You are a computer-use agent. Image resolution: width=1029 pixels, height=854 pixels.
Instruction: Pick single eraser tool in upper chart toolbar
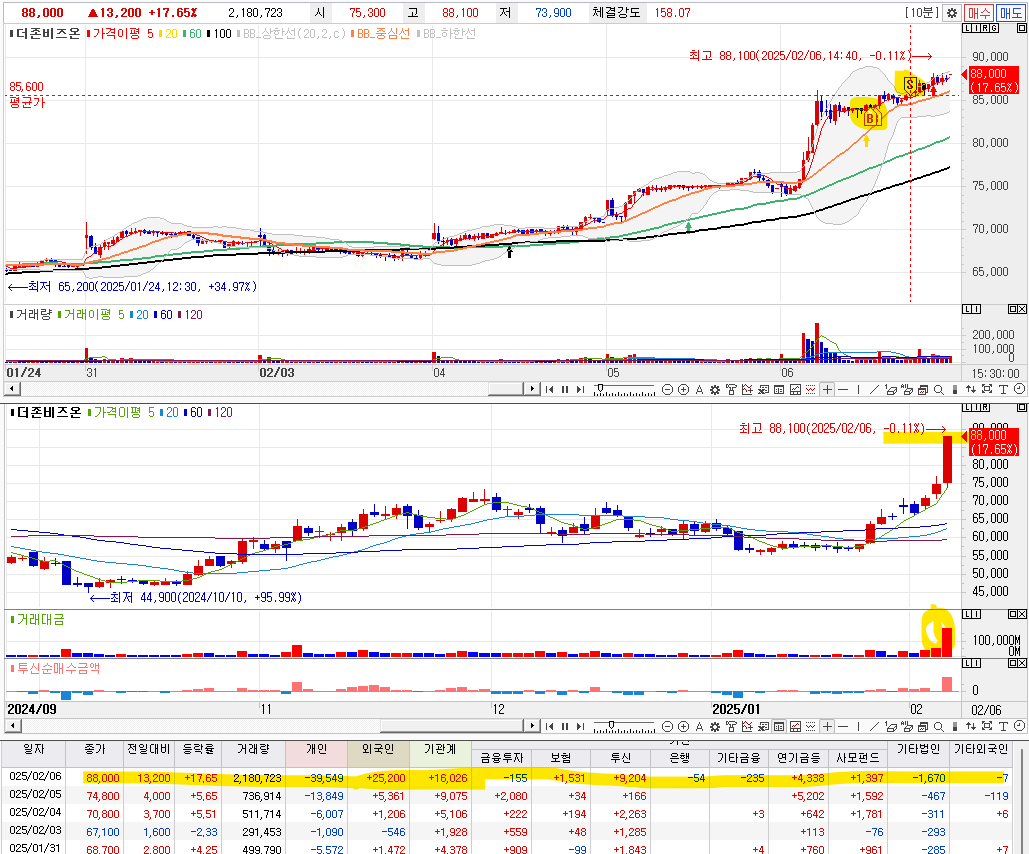pos(891,389)
